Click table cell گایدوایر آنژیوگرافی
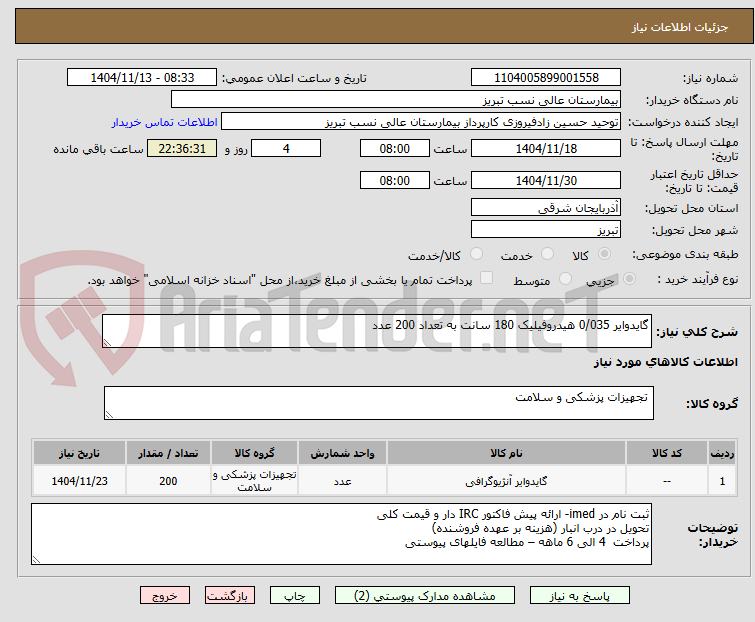Screen dimensions: 755x622 click(506, 481)
